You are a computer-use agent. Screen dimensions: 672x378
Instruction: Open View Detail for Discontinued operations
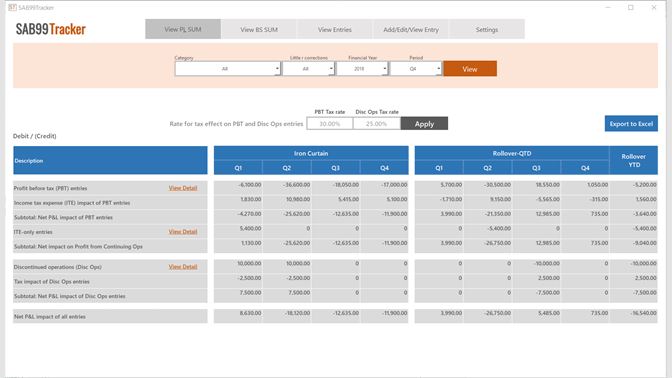coord(183,267)
